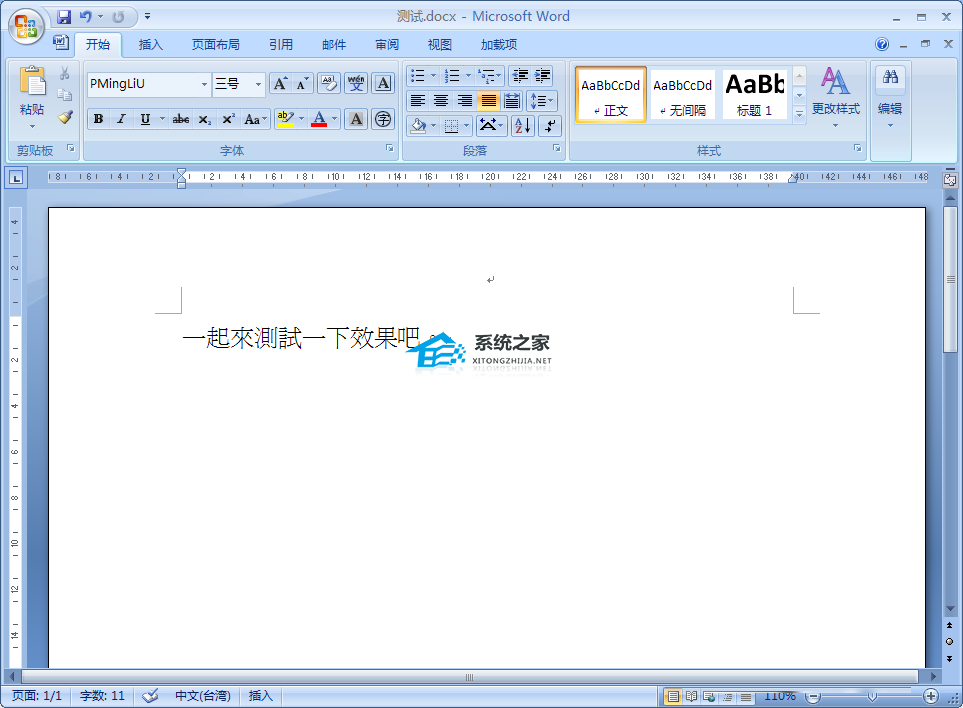
Task: Toggle superscript formatting
Action: click(x=228, y=119)
